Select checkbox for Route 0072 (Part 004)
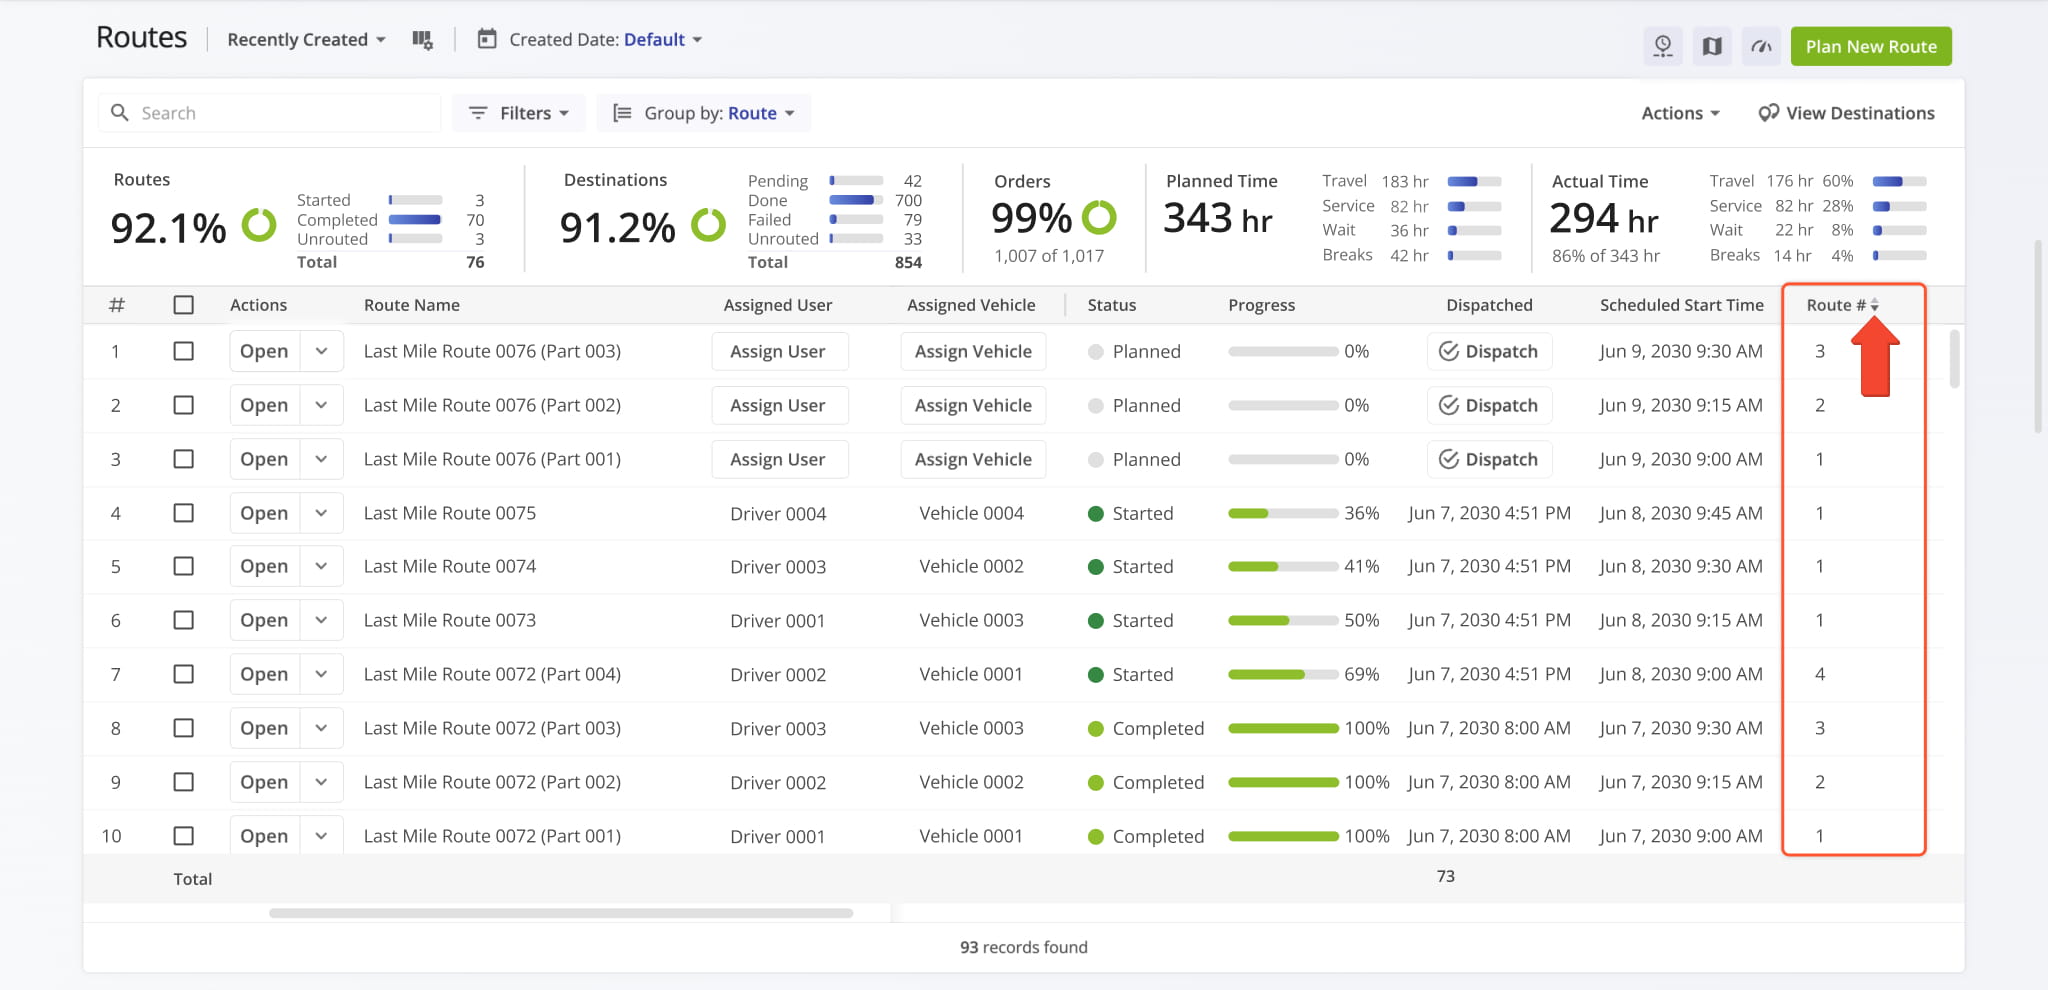The image size is (2048, 990). pyautogui.click(x=183, y=675)
